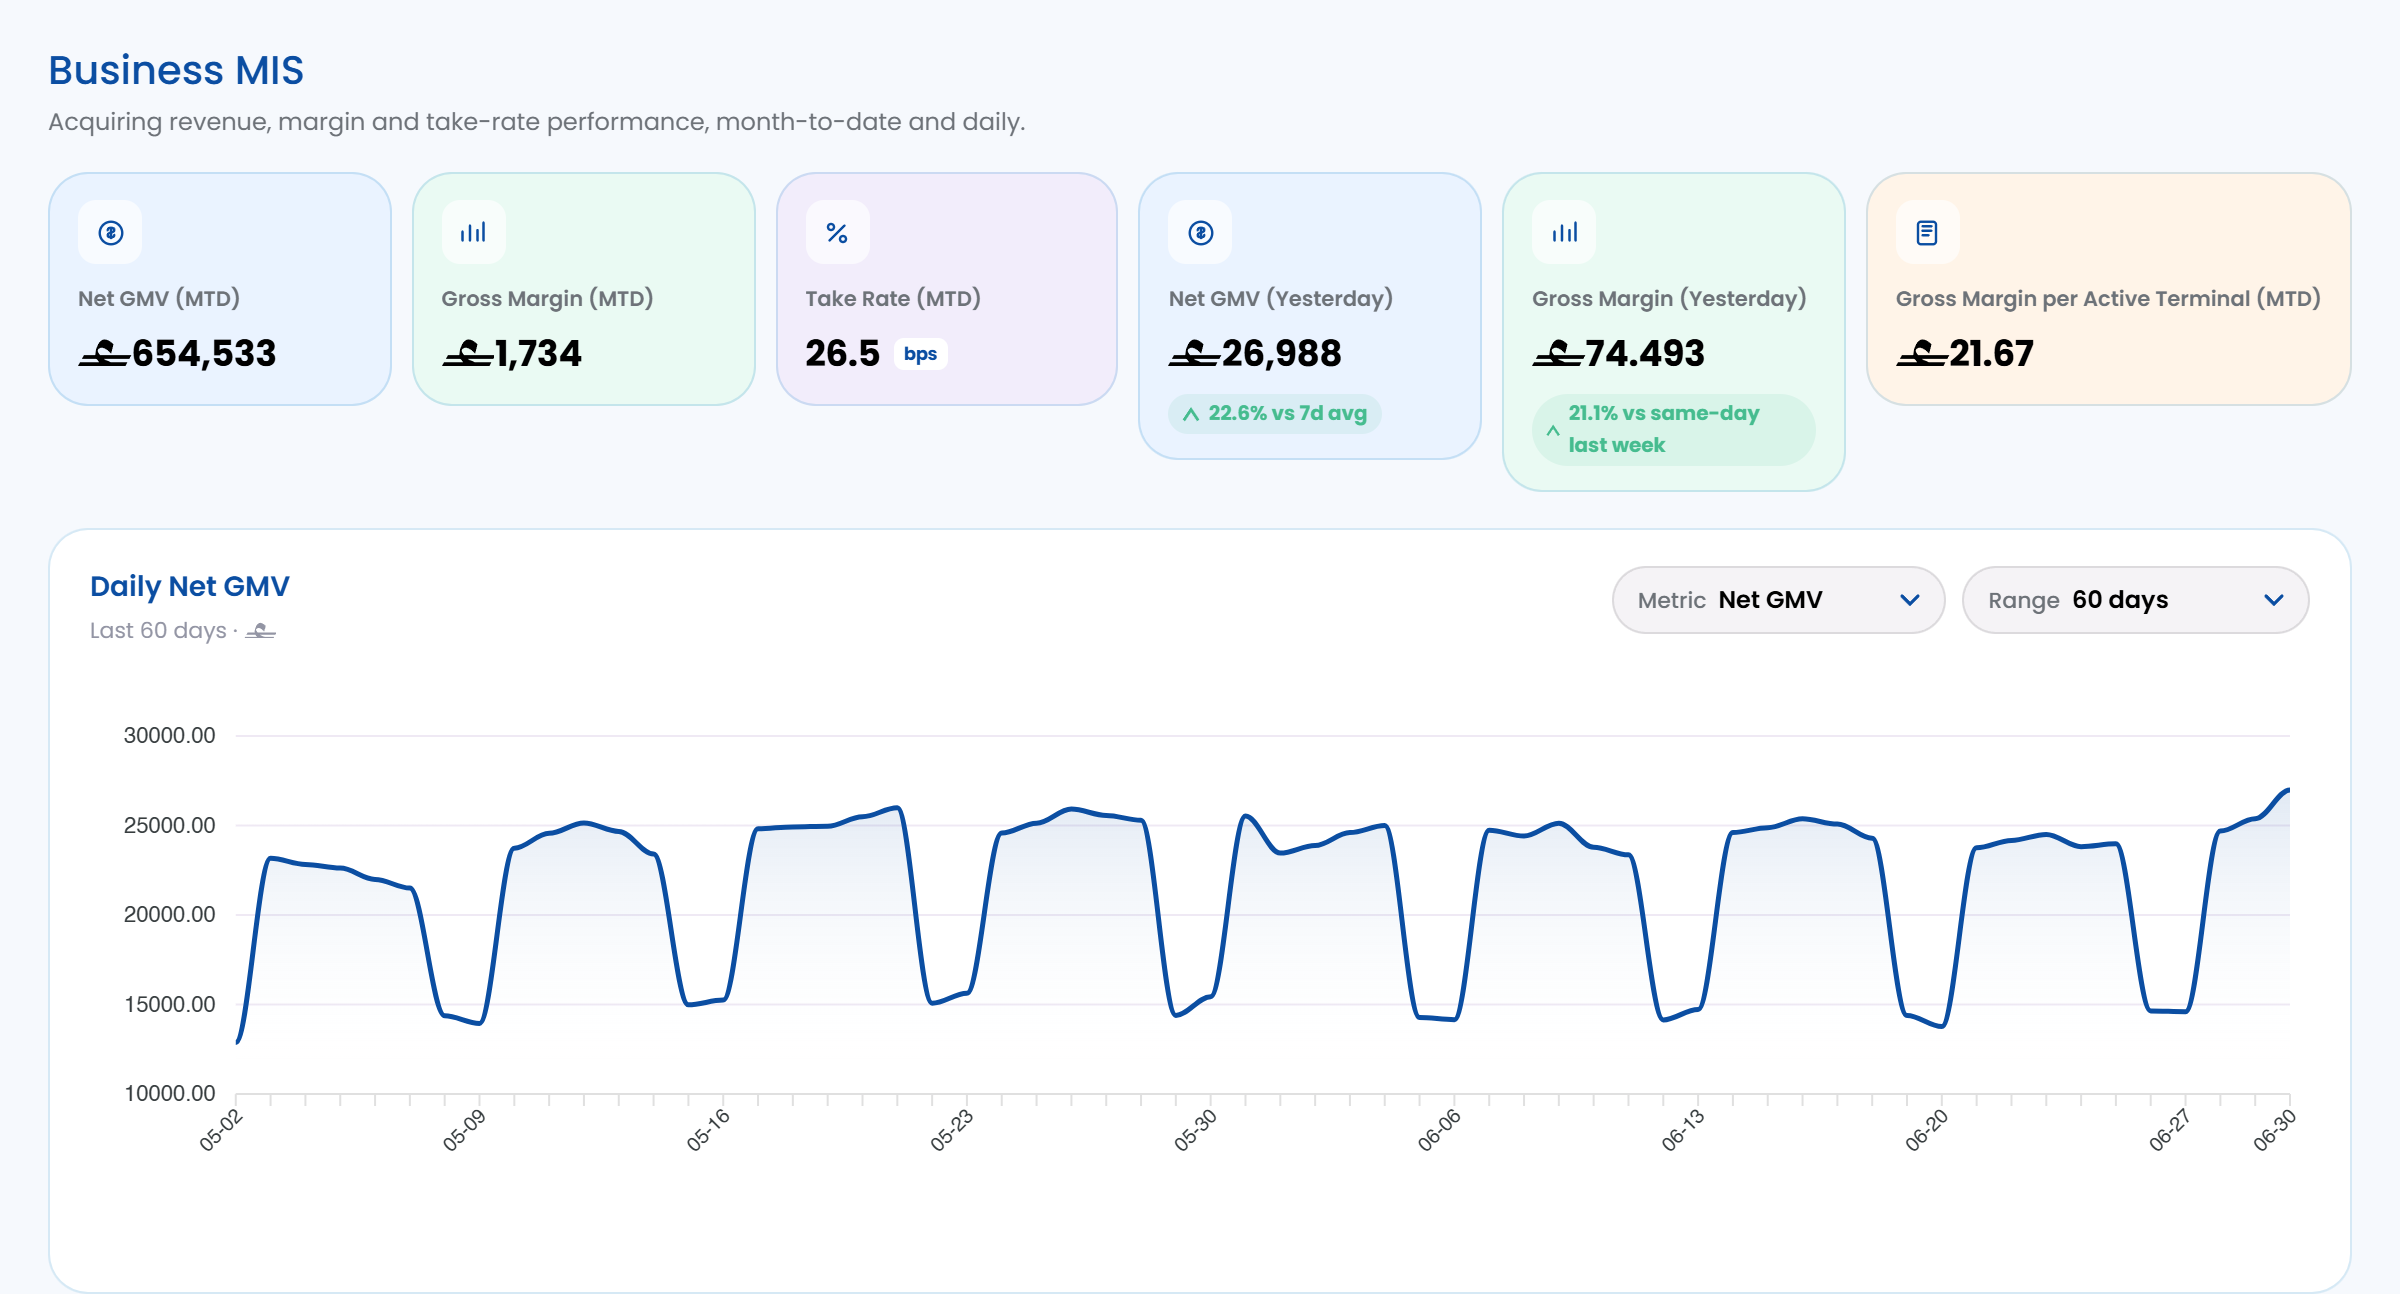The image size is (2400, 1294).
Task: Click the Business MIS page title
Action: point(176,70)
